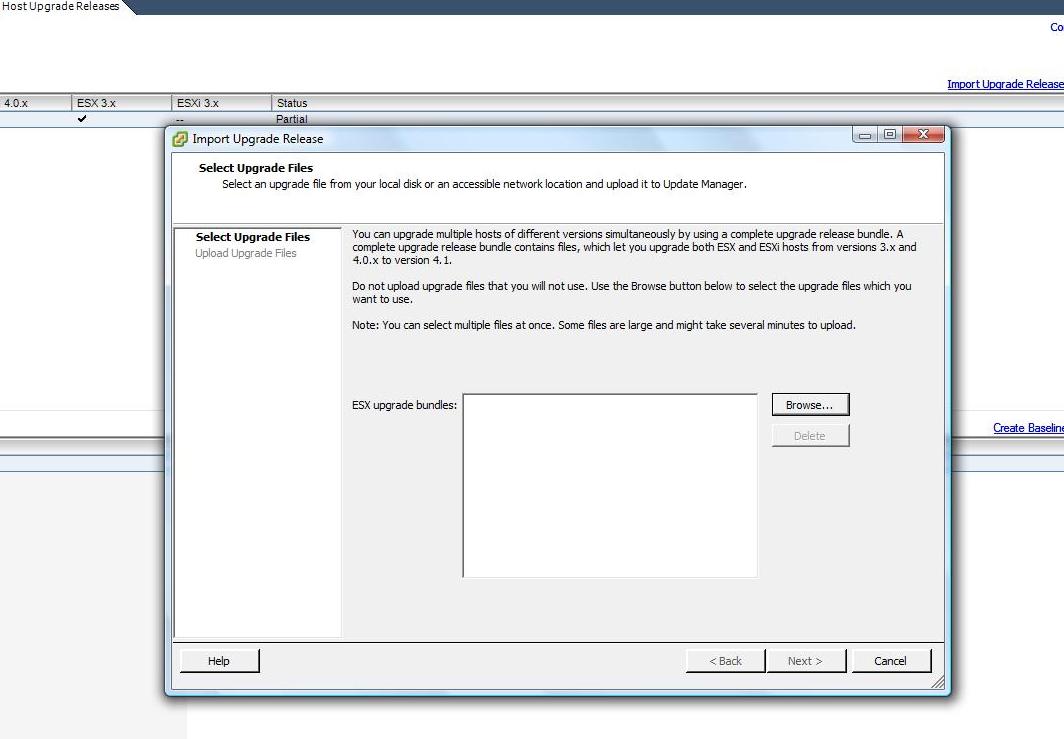Viewport: 1064px width, 739px height.
Task: Select the 'Select Upgrade Files' wizard step
Action: (x=252, y=237)
